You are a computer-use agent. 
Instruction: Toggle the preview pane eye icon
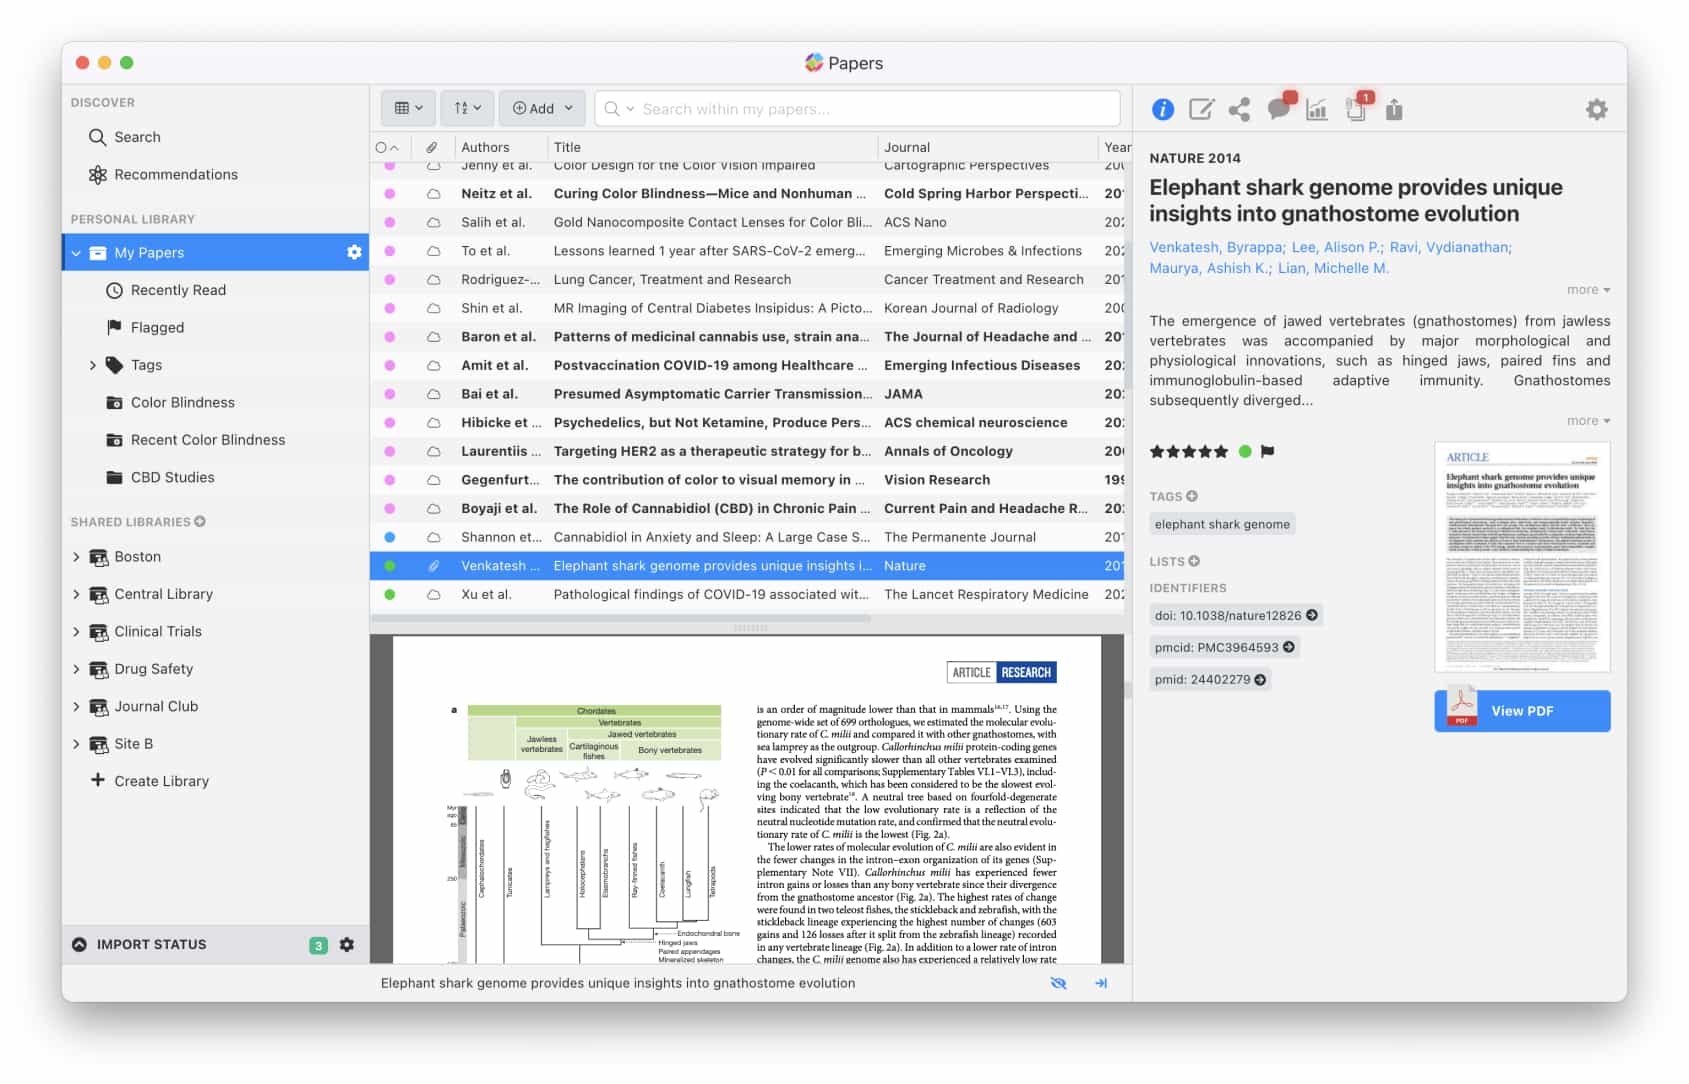coord(1058,983)
